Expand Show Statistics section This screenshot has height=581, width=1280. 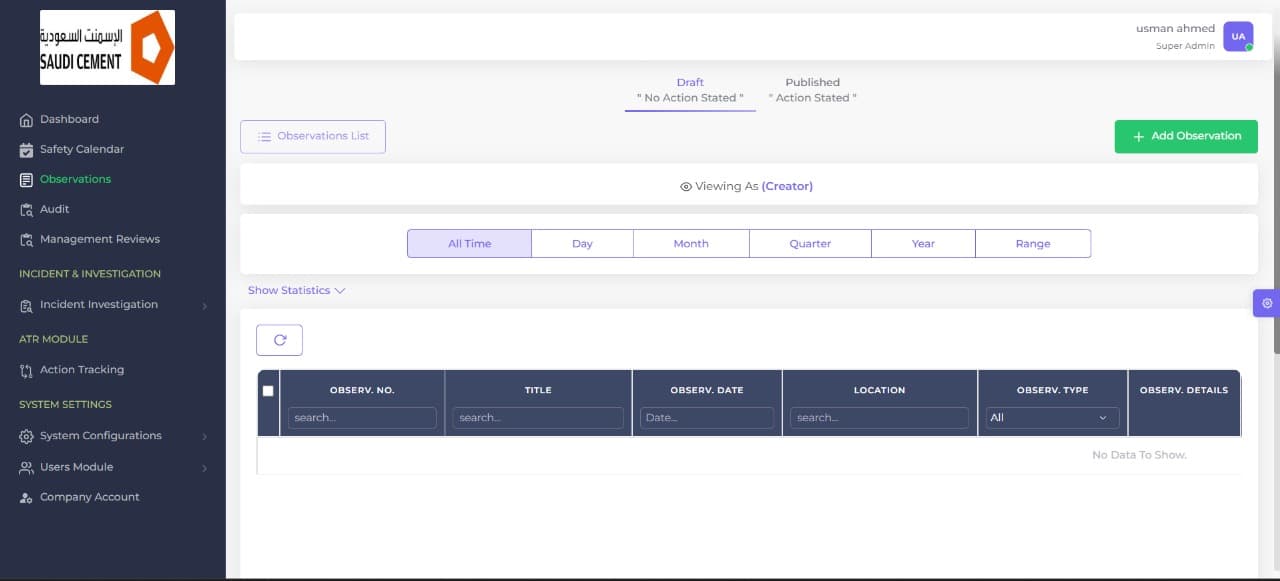click(296, 291)
